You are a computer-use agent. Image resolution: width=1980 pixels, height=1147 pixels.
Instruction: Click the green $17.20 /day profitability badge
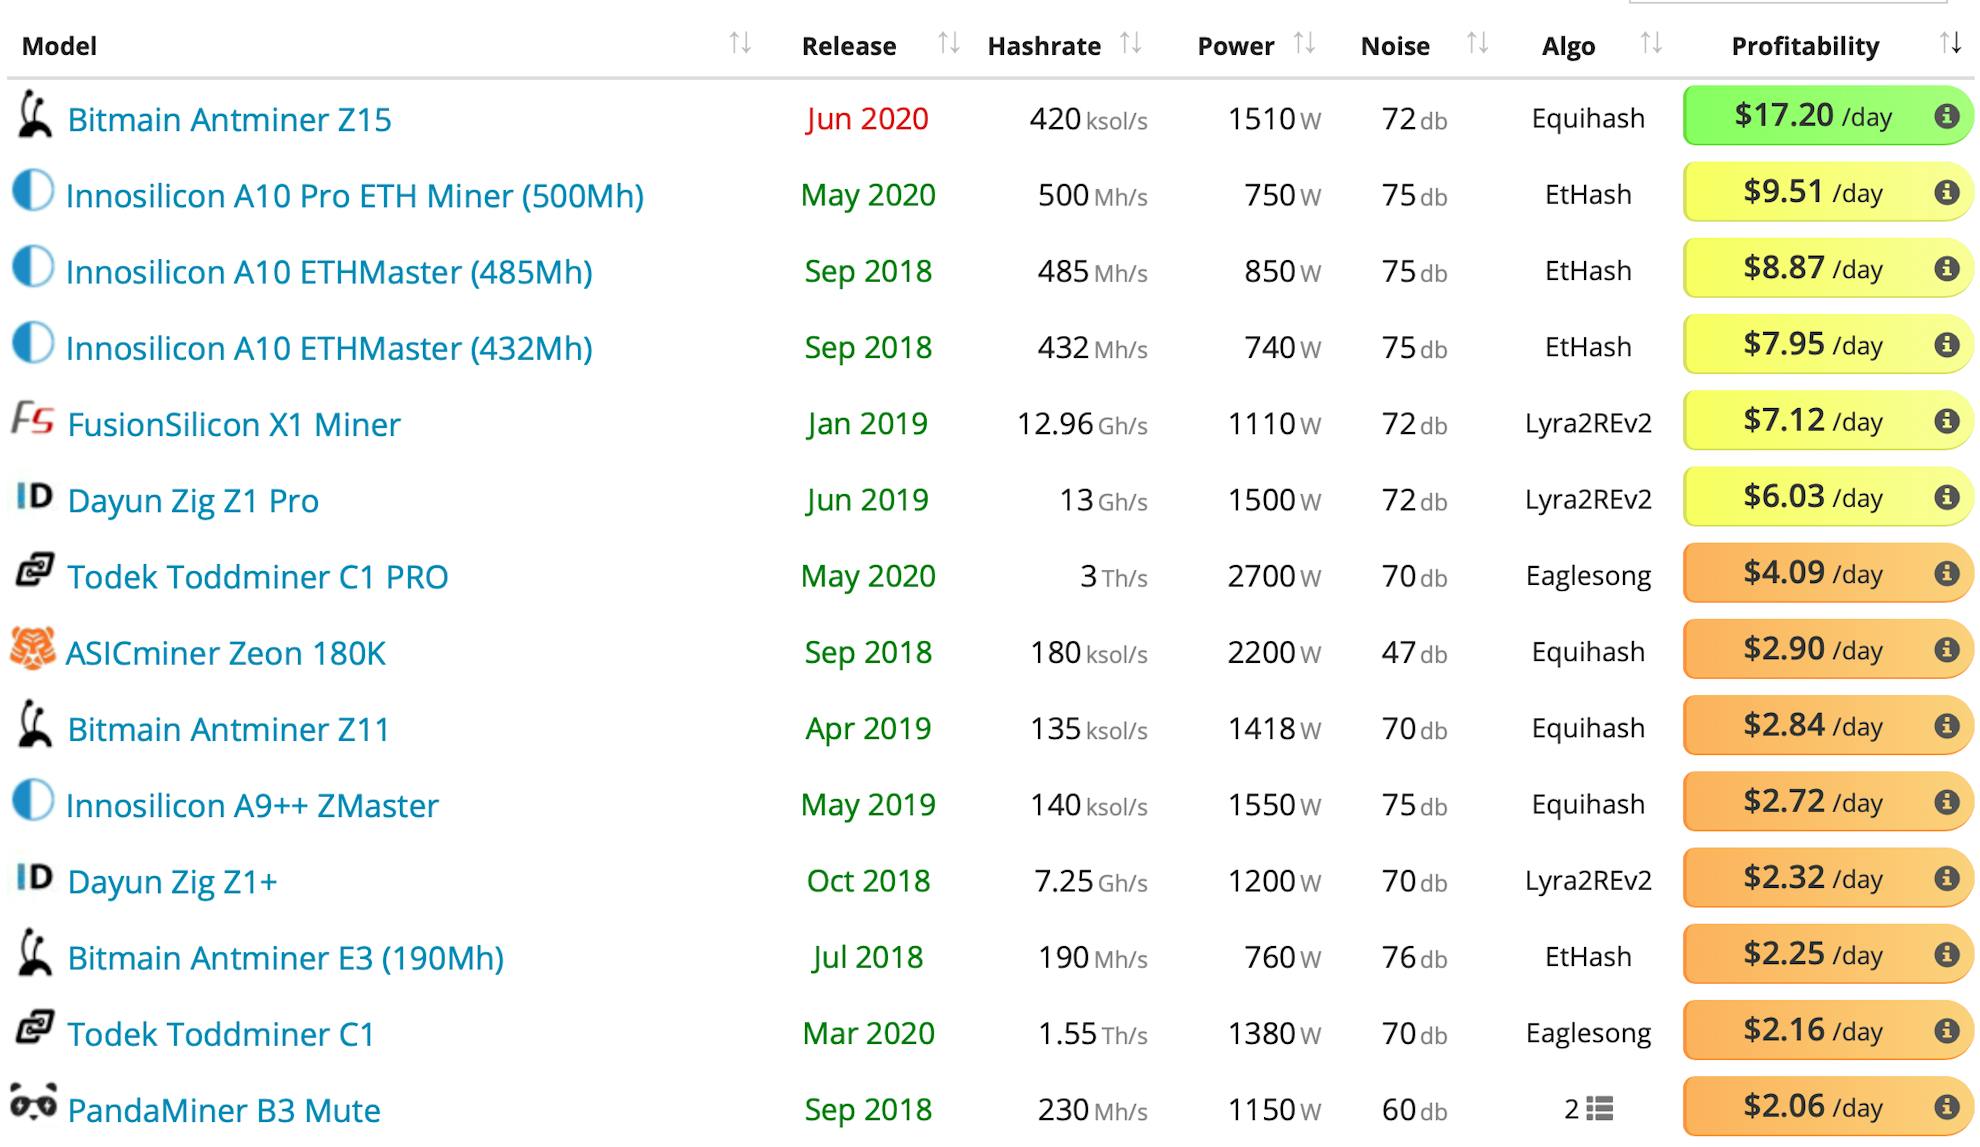click(x=1827, y=116)
